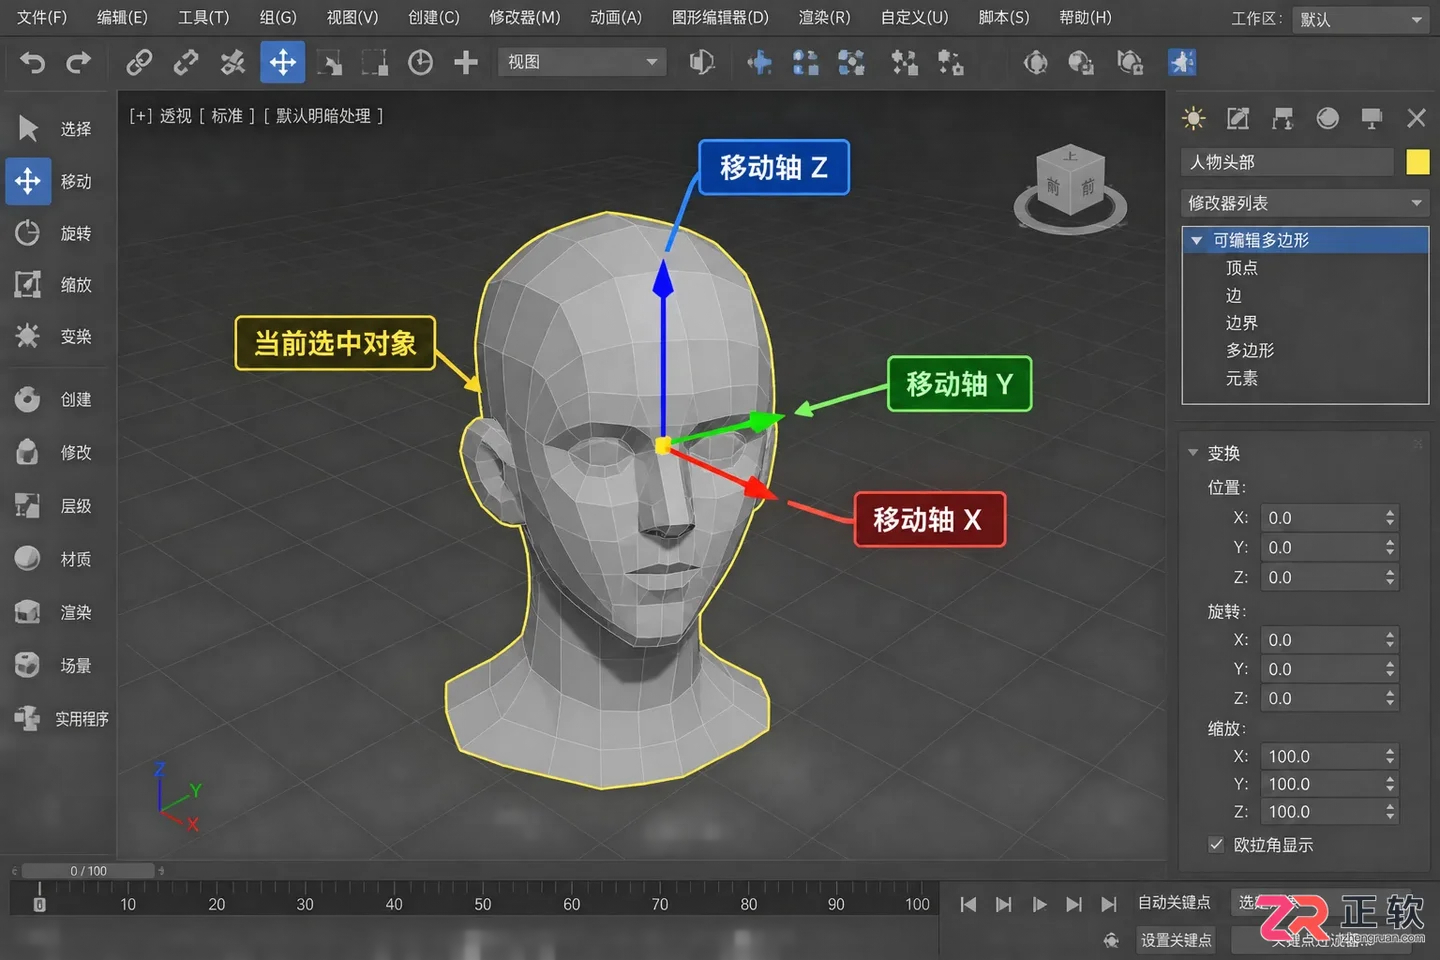
Task: Click the Undo arrow icon
Action: tap(33, 63)
